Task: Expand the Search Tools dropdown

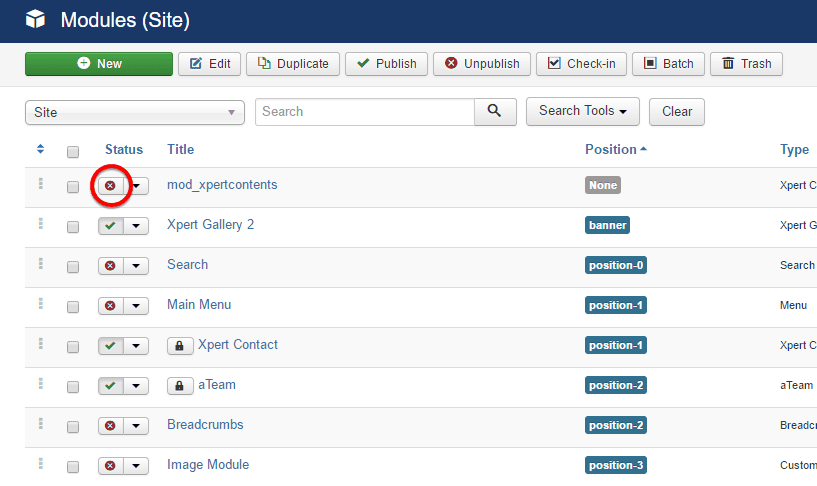Action: click(x=582, y=111)
